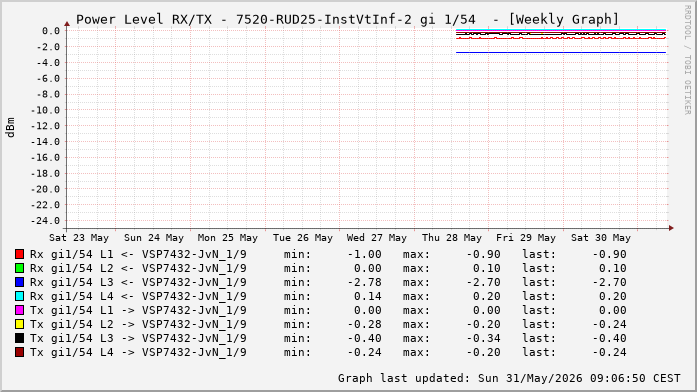Viewport: 697px width, 392px height.
Task: Click the red Rx L1 legend swatch
Action: (x=19, y=254)
